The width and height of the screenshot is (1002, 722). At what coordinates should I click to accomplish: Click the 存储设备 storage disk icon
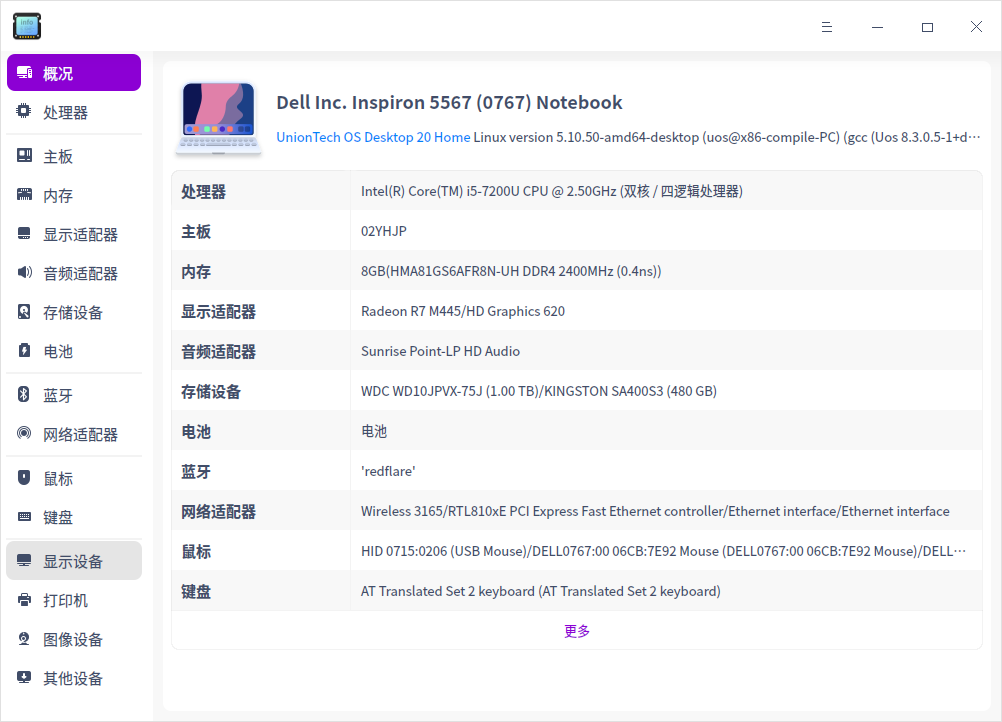coord(24,311)
